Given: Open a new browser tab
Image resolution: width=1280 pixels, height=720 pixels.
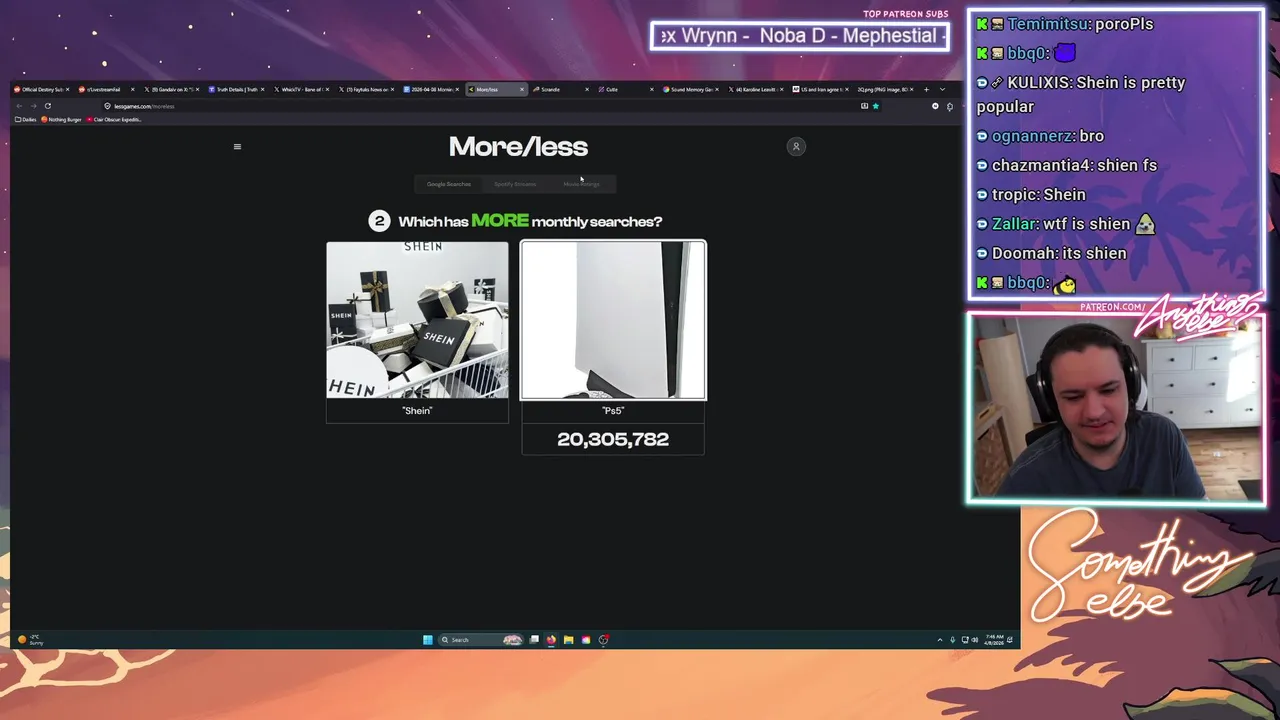Looking at the screenshot, I should tap(926, 90).
